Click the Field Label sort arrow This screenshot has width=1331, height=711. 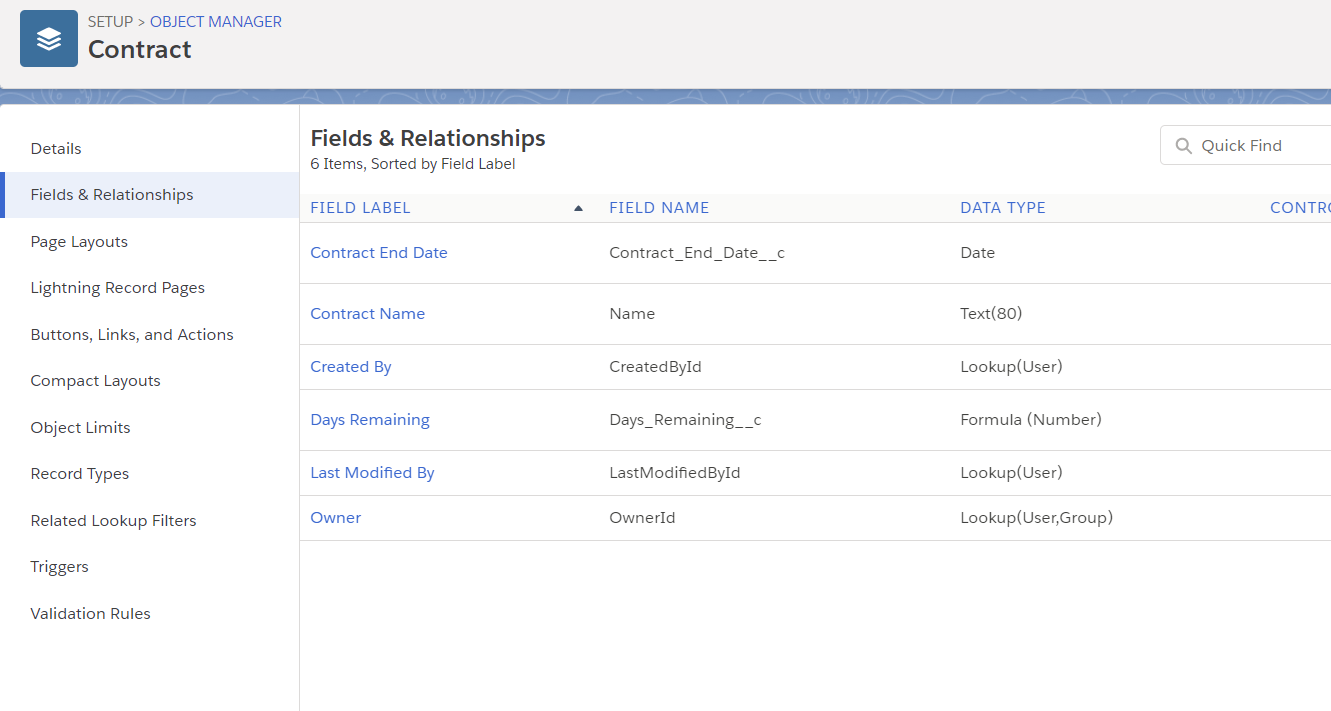coord(578,208)
